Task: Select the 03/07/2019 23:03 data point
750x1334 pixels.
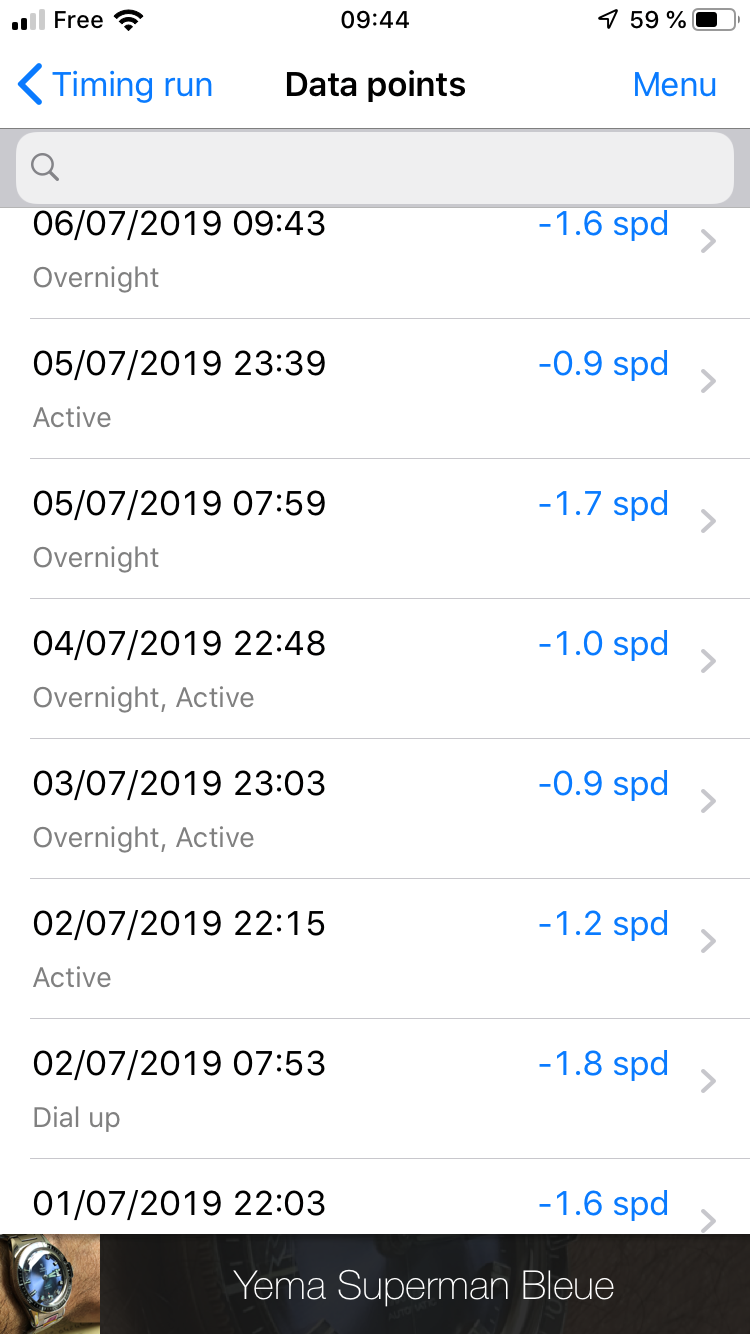Action: pos(375,809)
